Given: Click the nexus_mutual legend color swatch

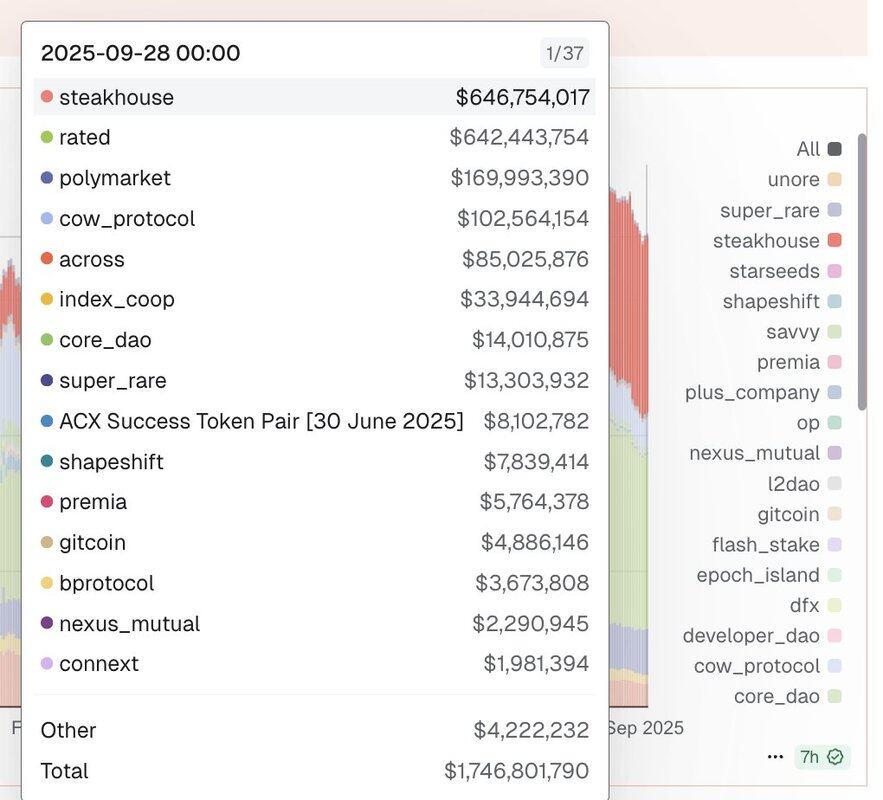Looking at the screenshot, I should [835, 453].
